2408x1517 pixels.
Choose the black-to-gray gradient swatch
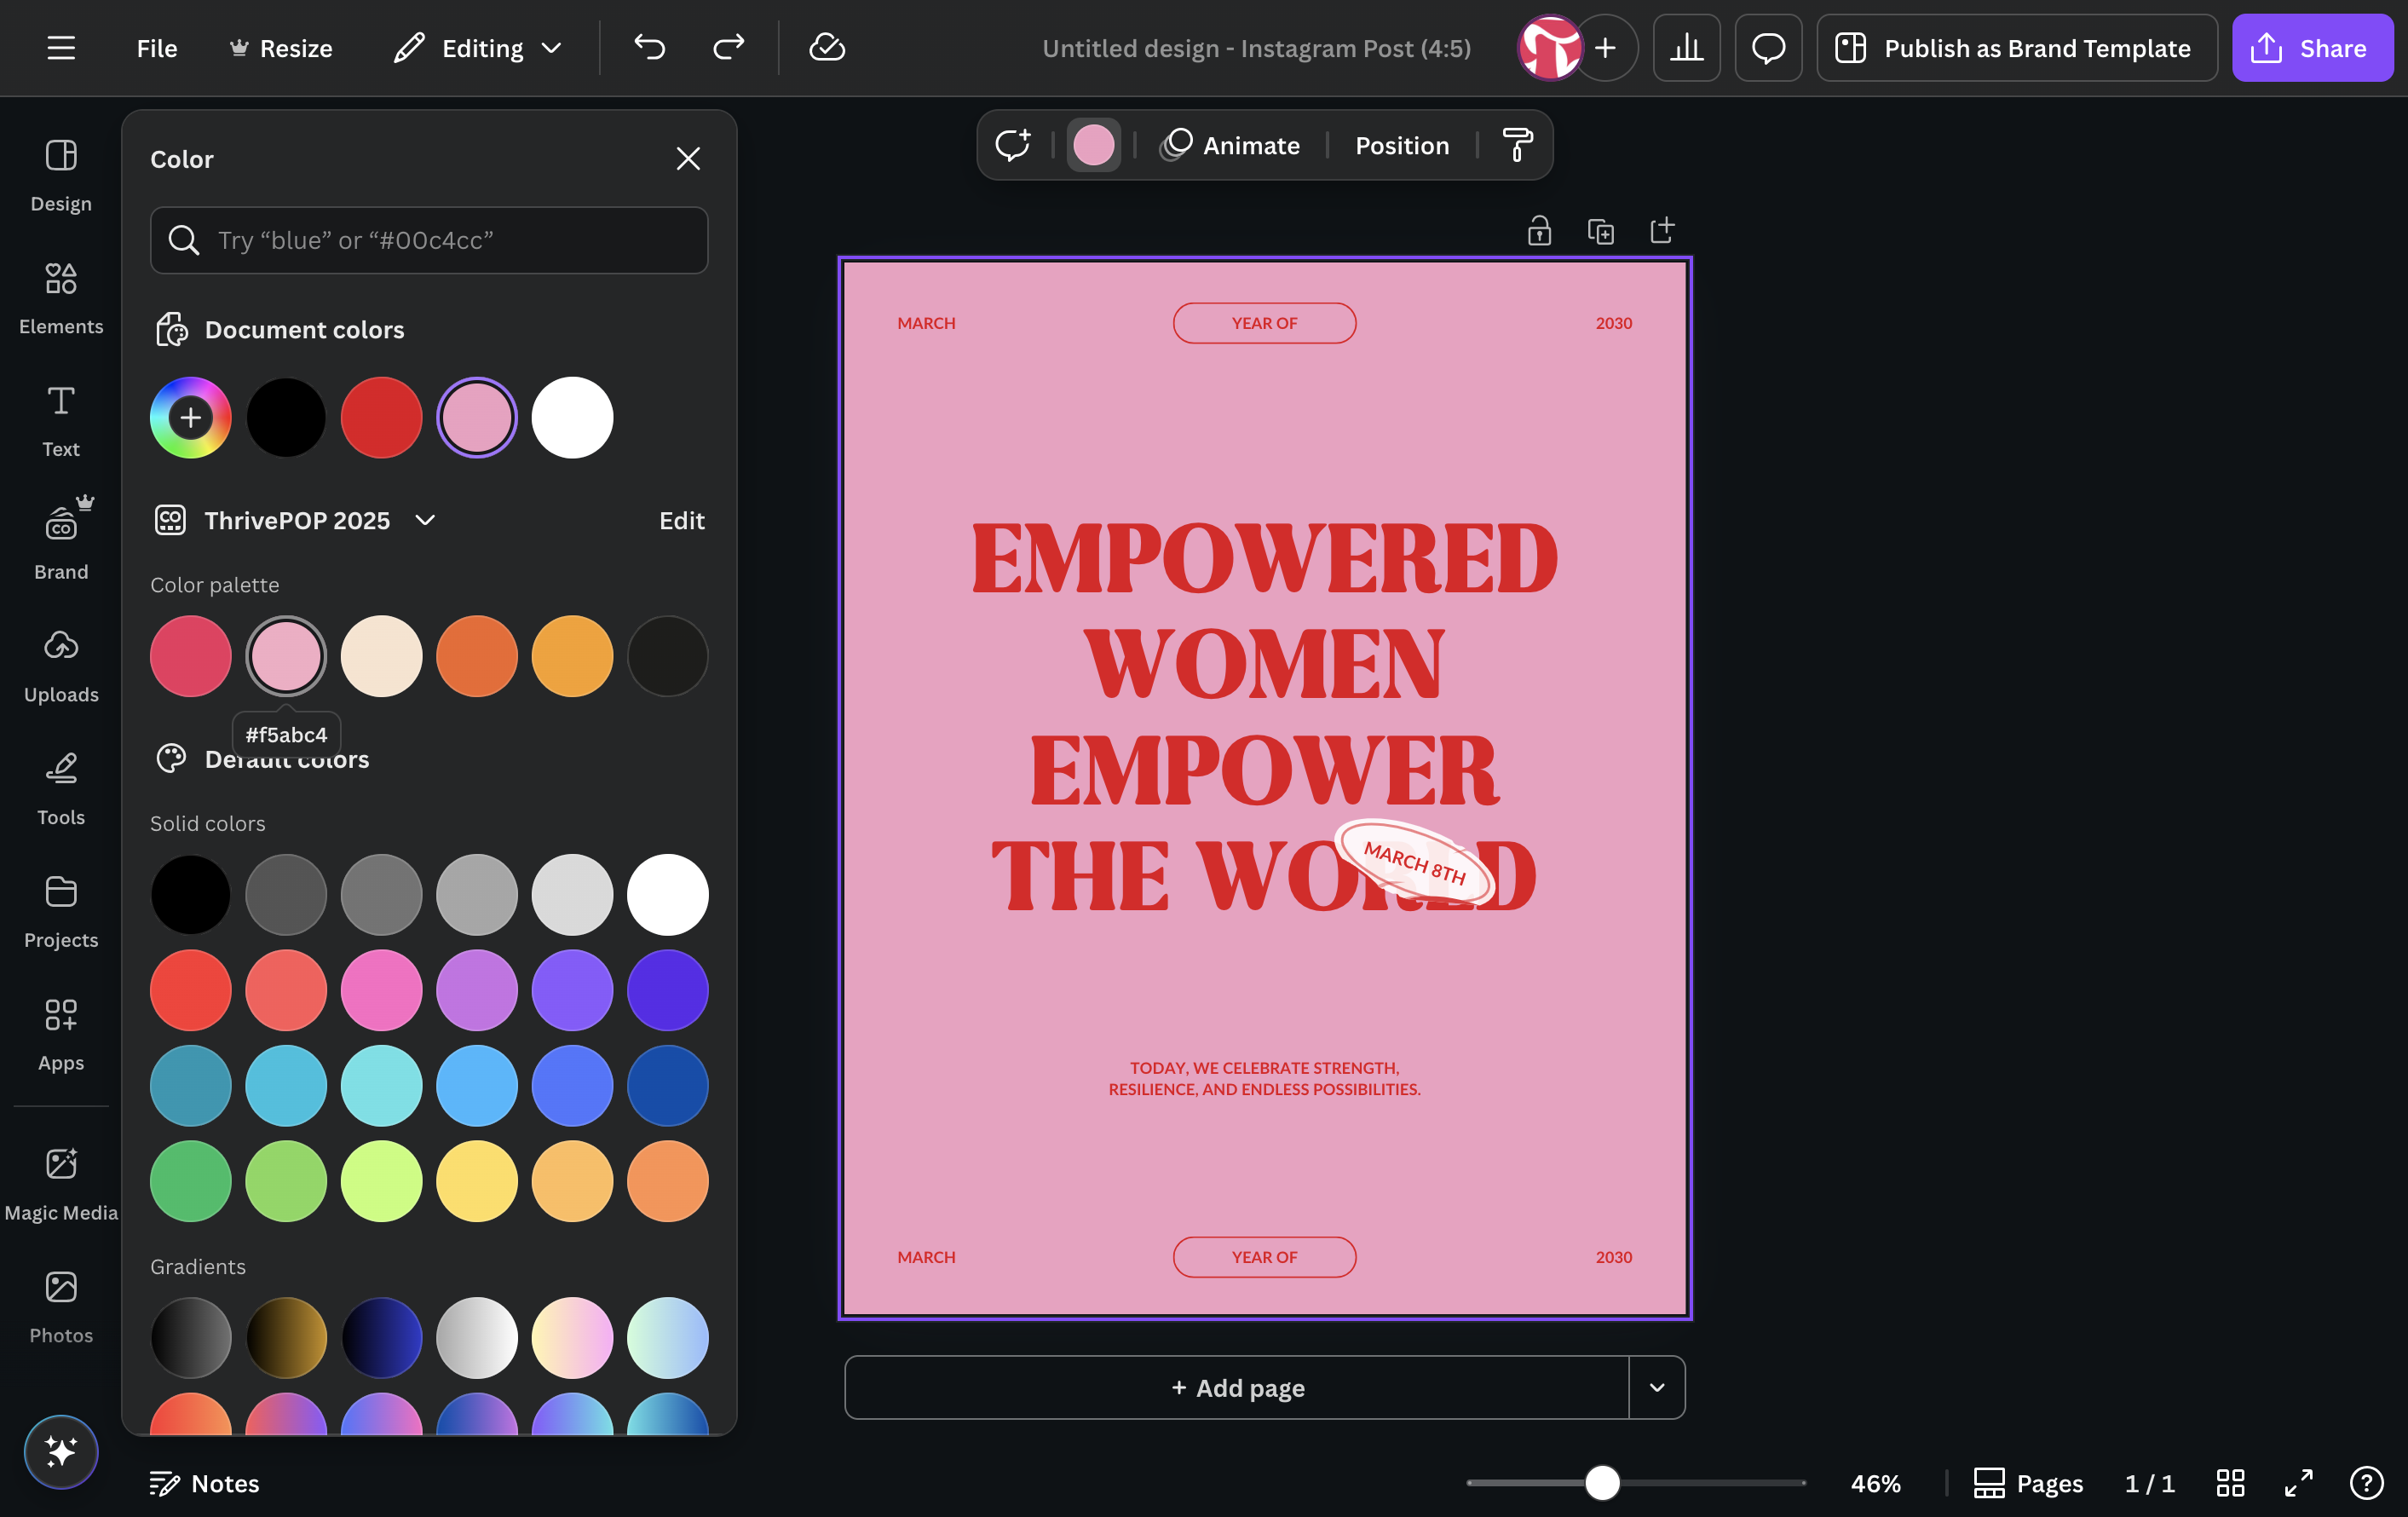coord(191,1338)
